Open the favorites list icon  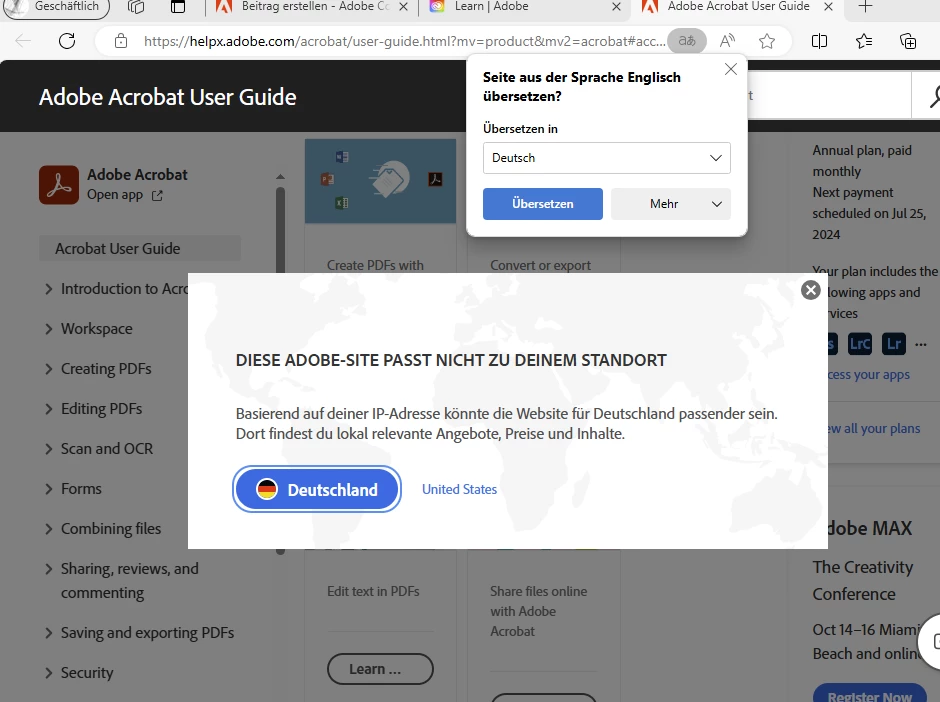coord(864,41)
